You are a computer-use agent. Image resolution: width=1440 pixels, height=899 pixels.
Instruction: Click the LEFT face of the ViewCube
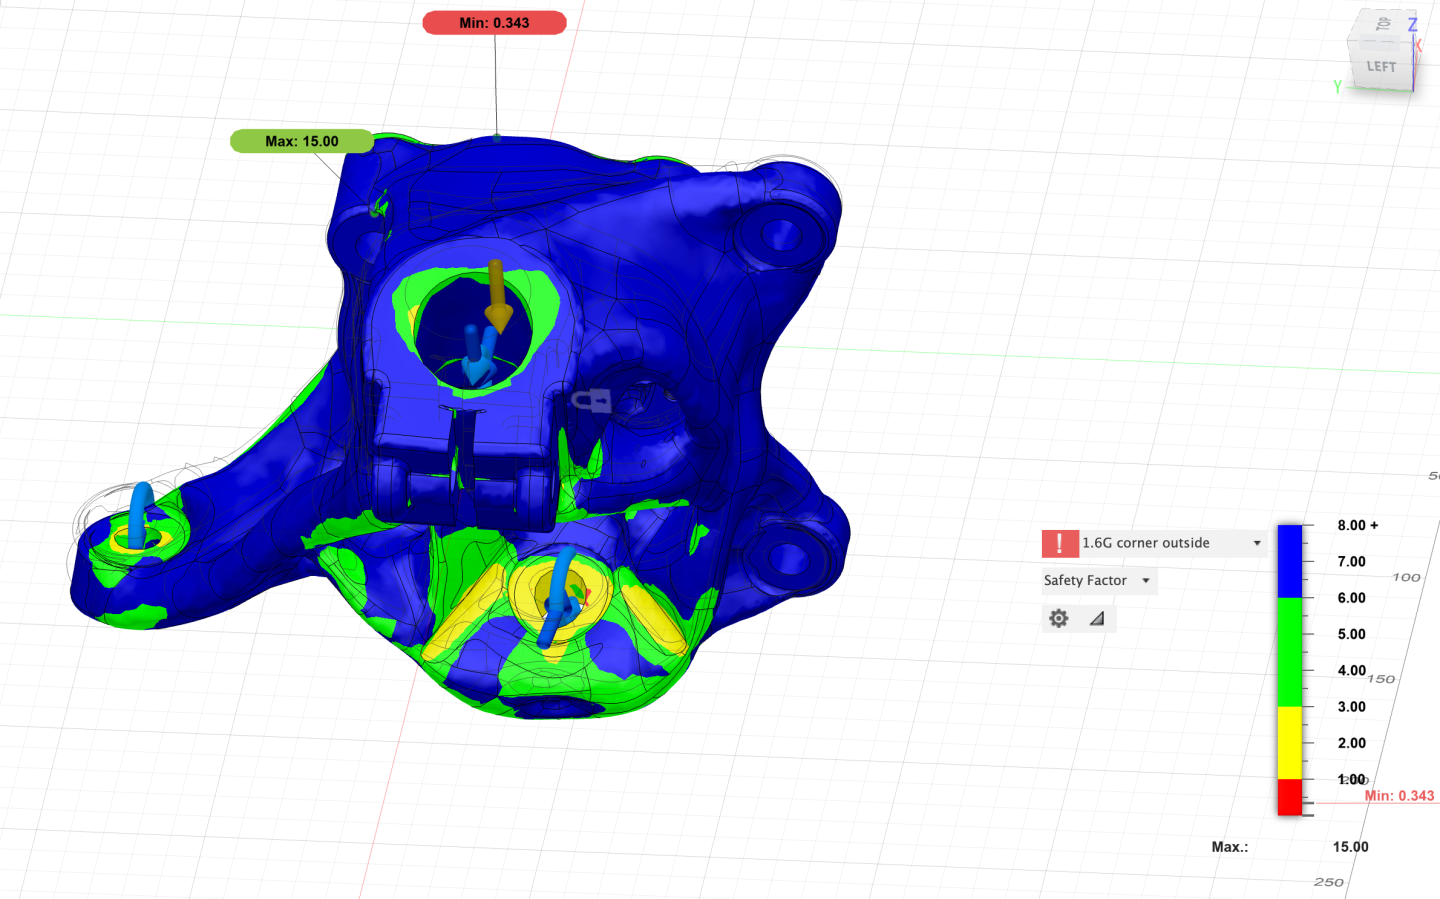pyautogui.click(x=1381, y=66)
